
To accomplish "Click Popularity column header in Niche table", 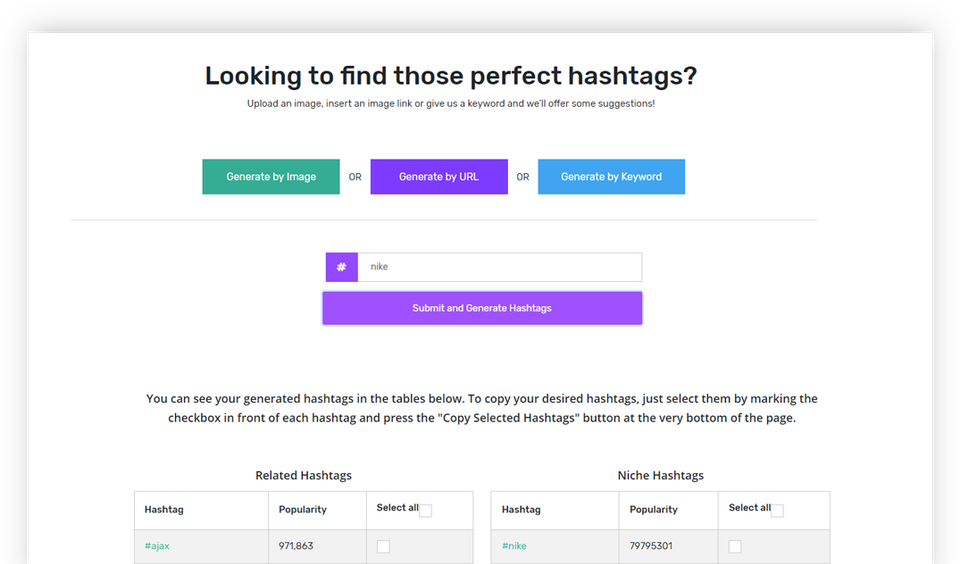I will [x=654, y=510].
